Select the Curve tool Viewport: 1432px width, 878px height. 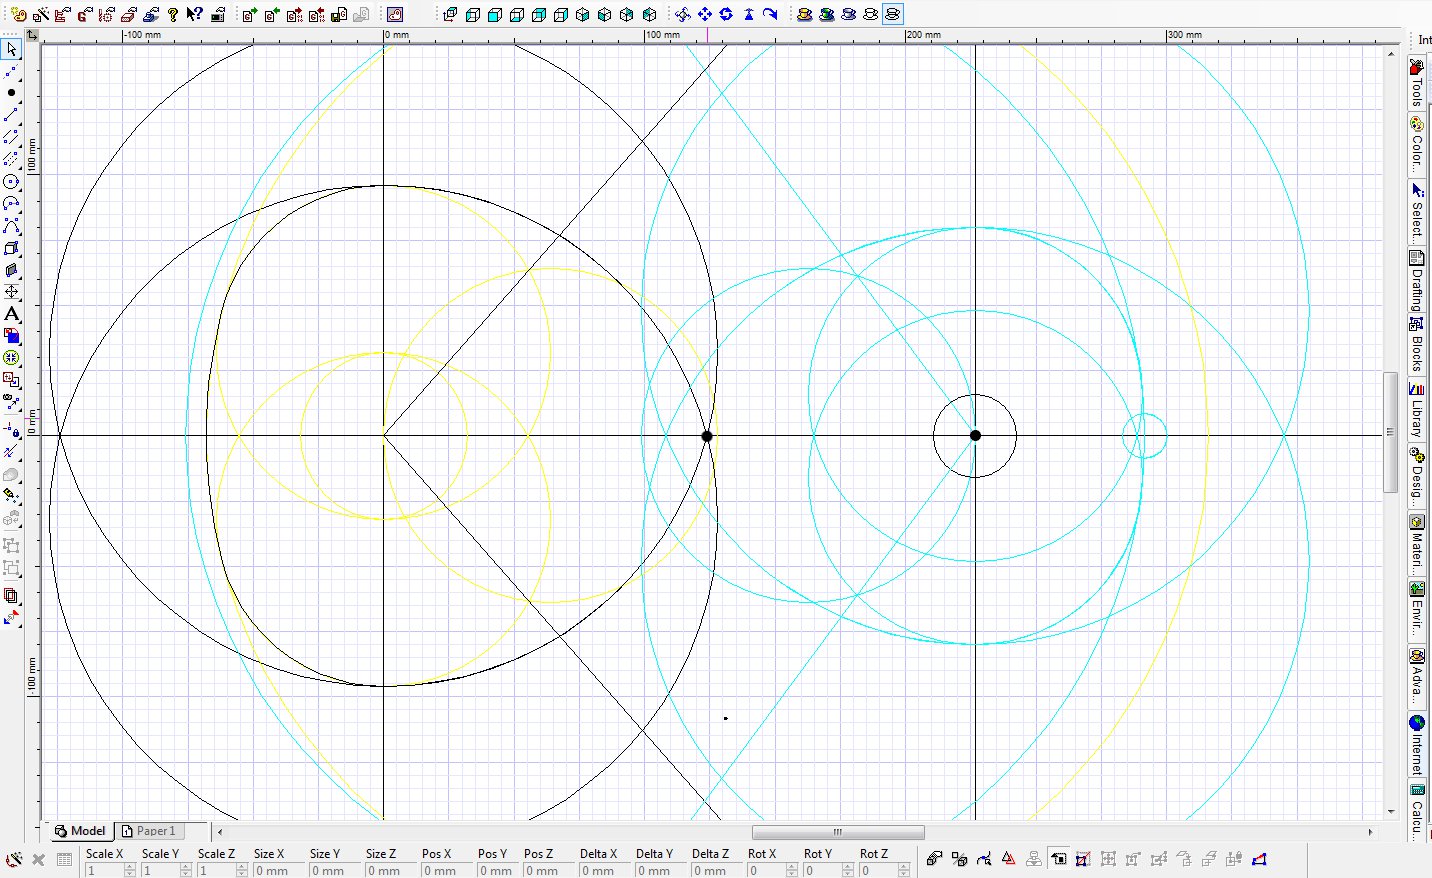coord(11,226)
